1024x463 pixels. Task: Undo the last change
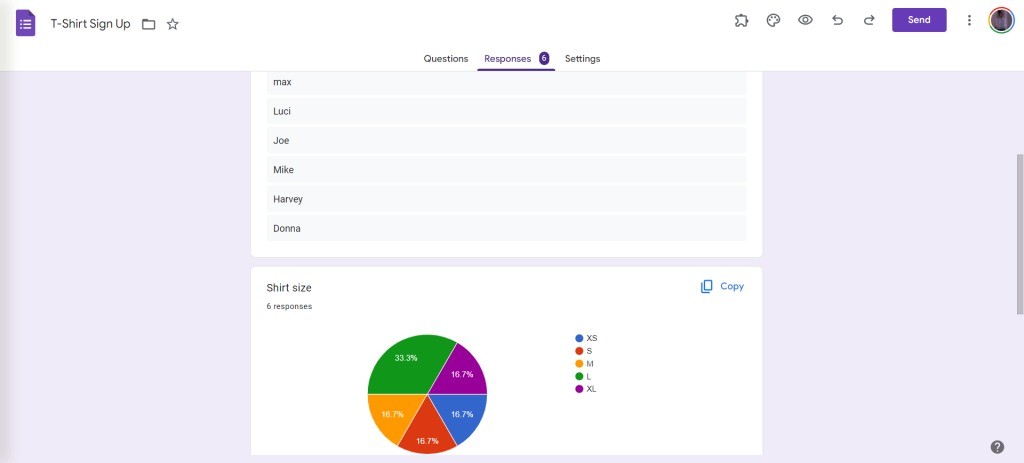837,20
